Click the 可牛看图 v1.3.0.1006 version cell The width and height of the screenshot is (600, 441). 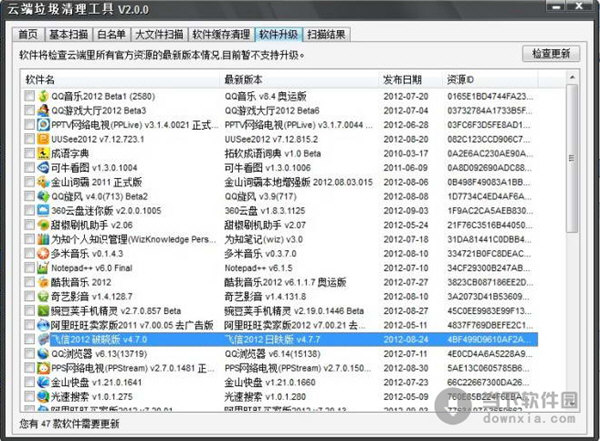click(267, 168)
